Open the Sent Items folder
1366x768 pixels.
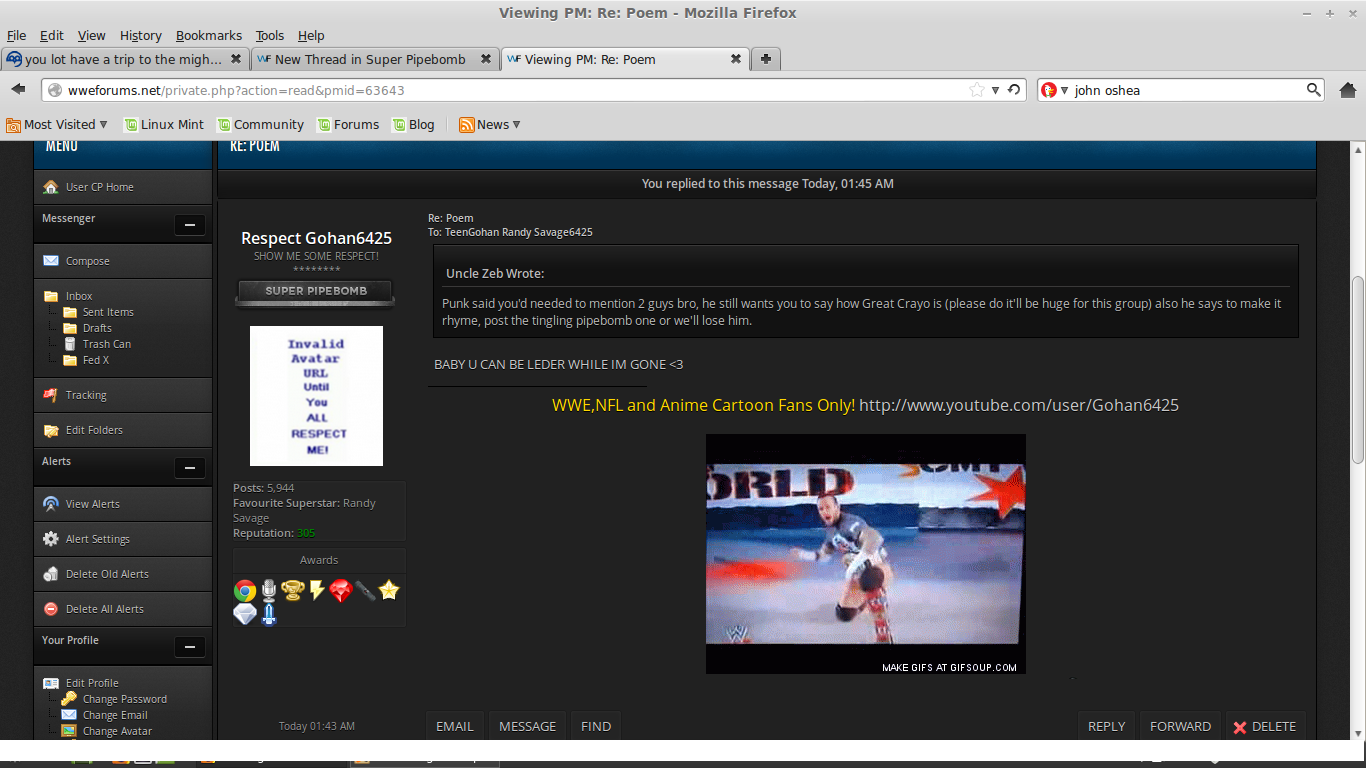point(108,312)
